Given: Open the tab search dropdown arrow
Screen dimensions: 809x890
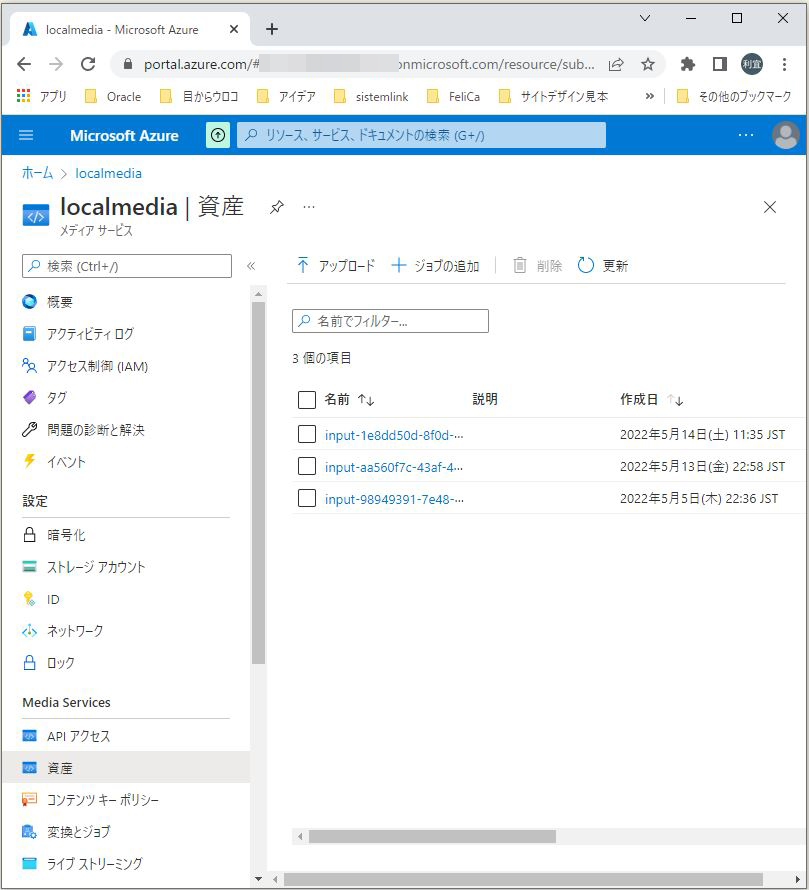Looking at the screenshot, I should click(x=645, y=18).
